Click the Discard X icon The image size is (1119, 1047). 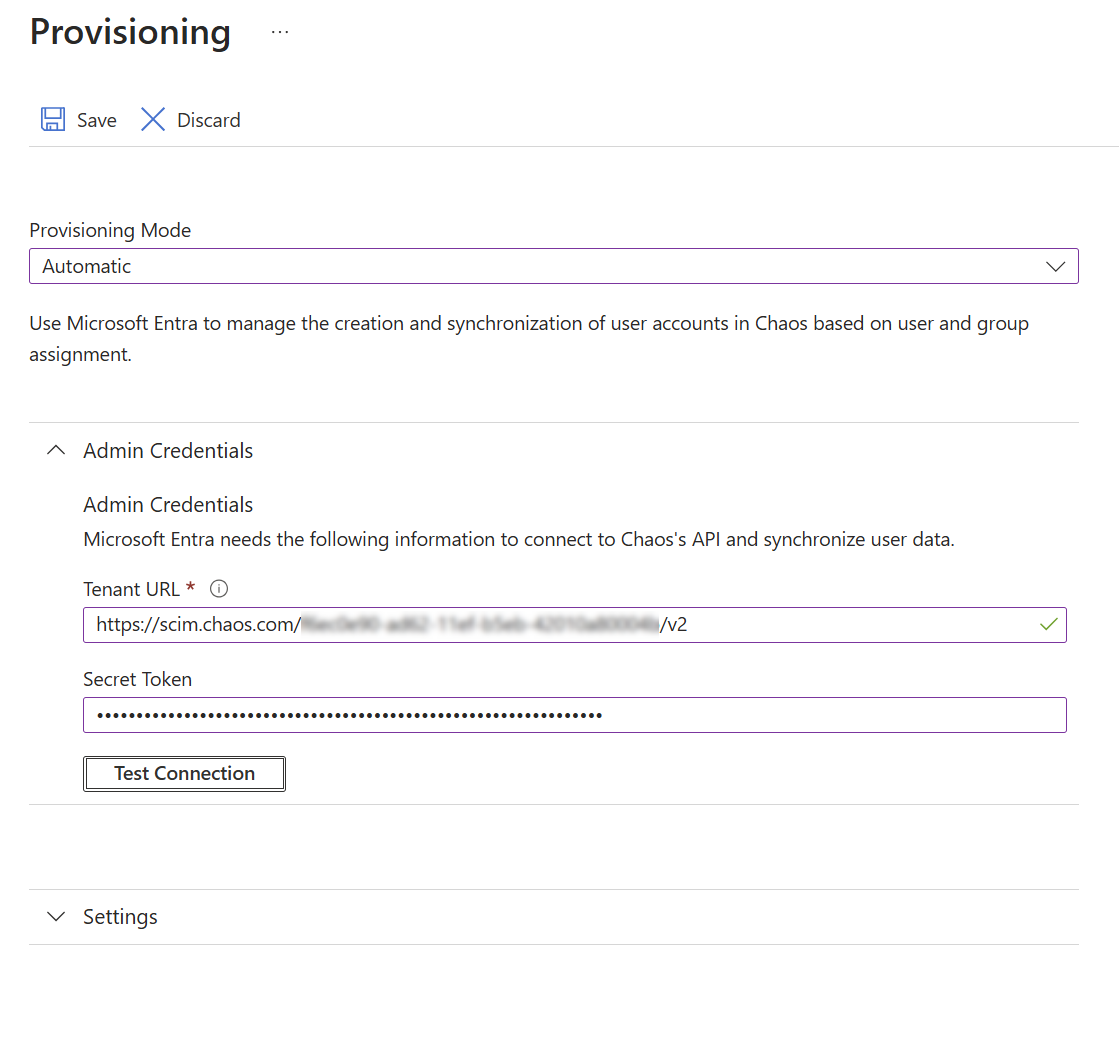[153, 119]
